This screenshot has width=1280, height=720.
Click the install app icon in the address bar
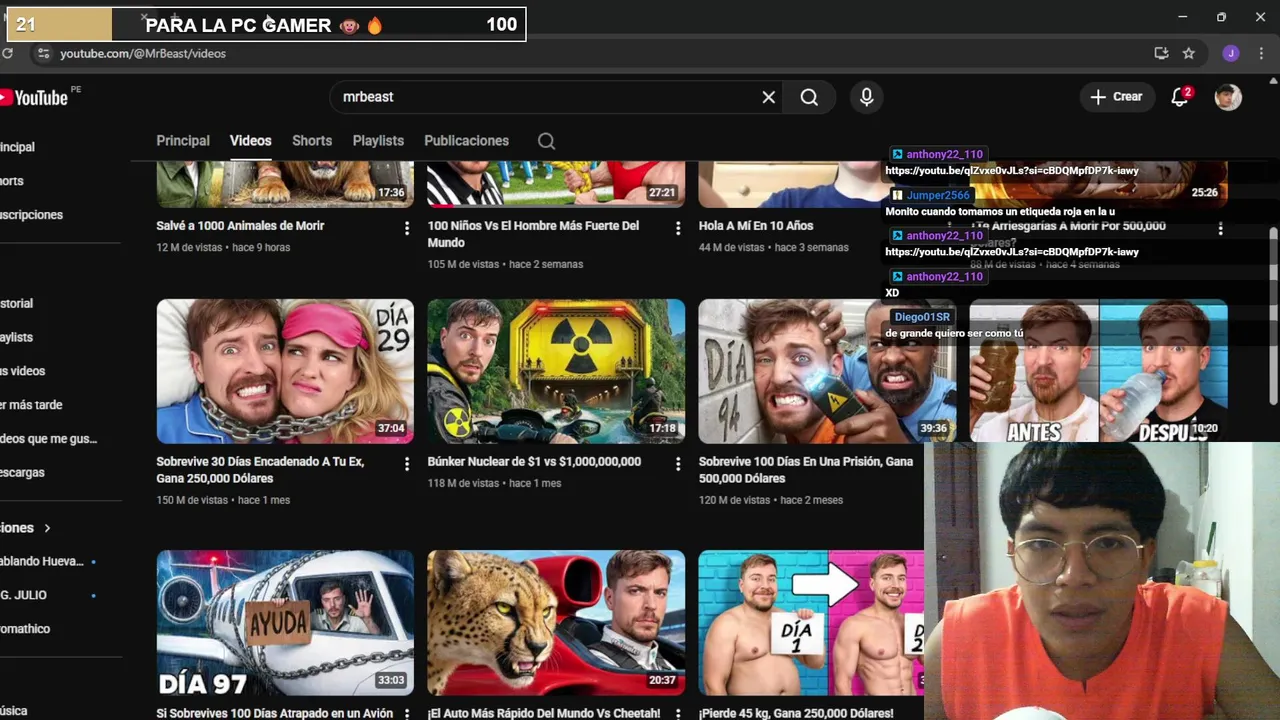tap(1161, 53)
